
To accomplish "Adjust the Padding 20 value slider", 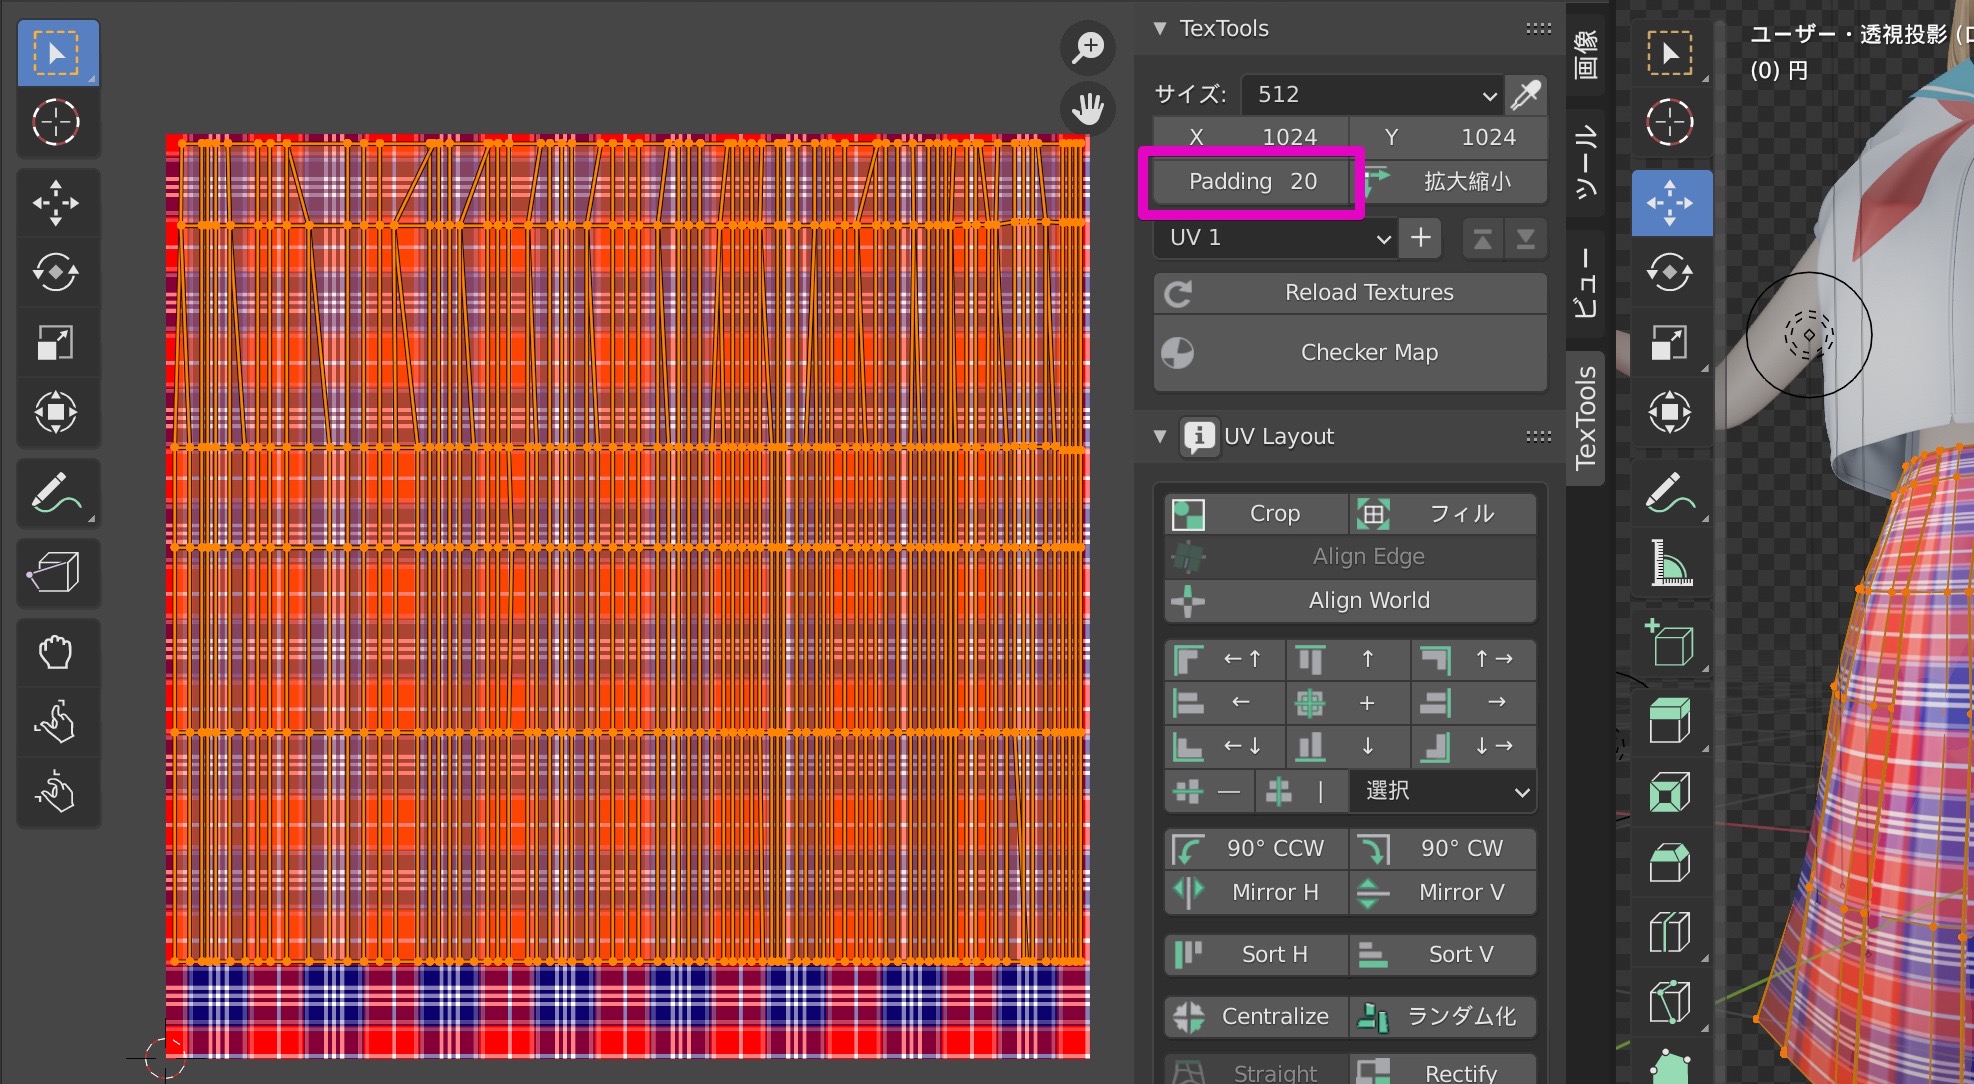I will point(1250,181).
